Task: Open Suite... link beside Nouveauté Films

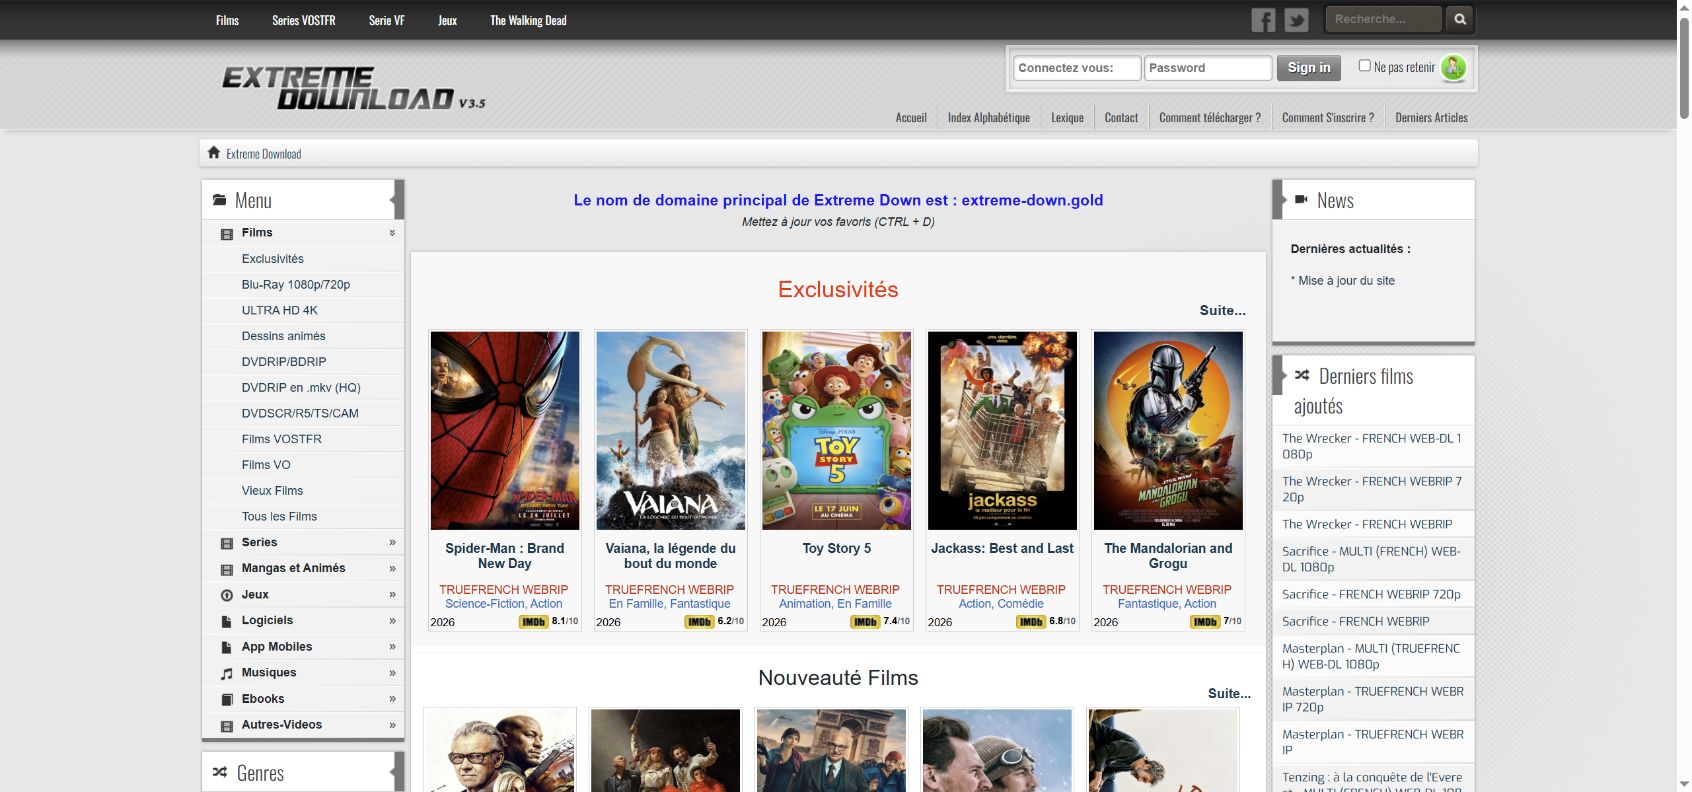Action: click(x=1229, y=693)
